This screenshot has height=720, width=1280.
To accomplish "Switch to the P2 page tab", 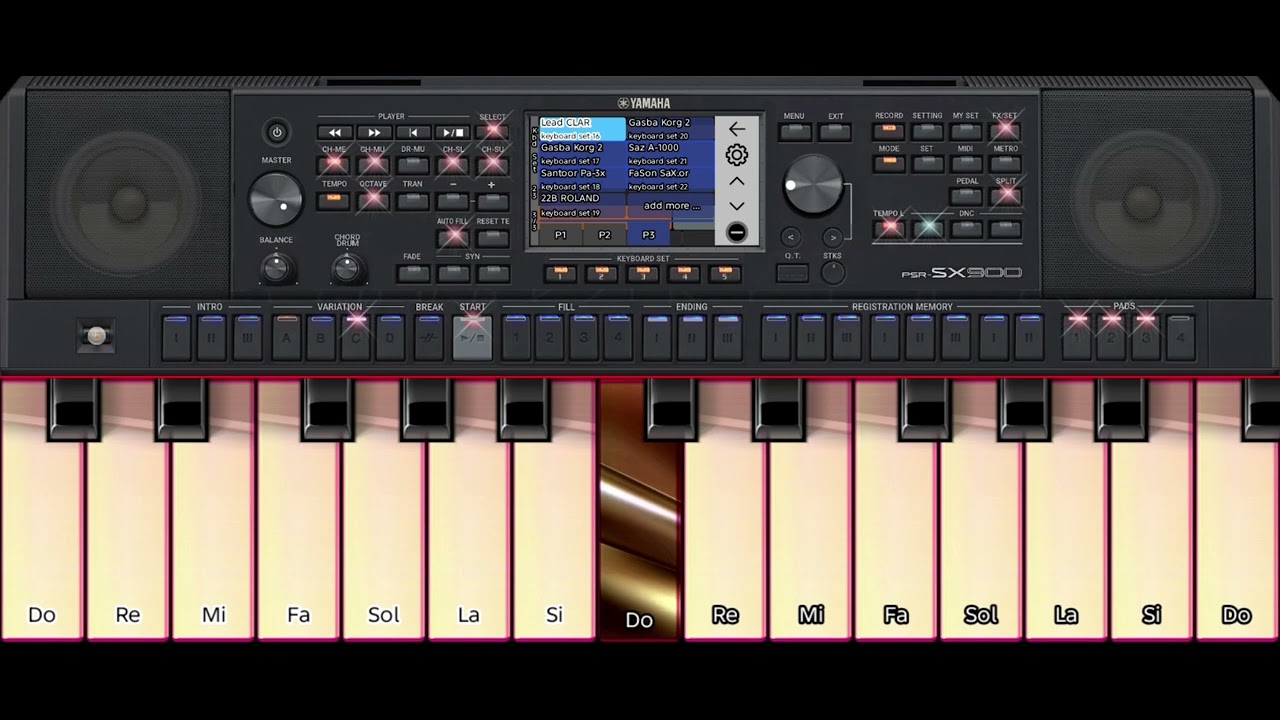I will click(x=604, y=235).
